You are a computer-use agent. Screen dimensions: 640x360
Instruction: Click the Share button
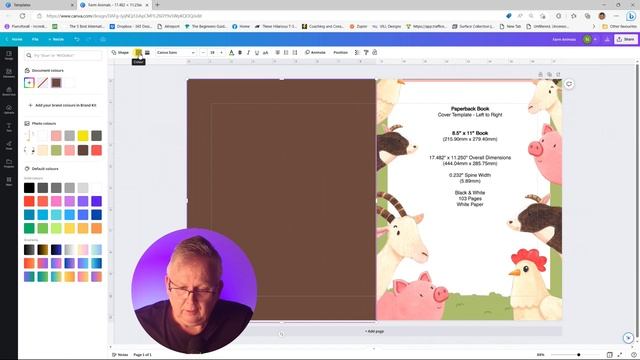click(626, 39)
